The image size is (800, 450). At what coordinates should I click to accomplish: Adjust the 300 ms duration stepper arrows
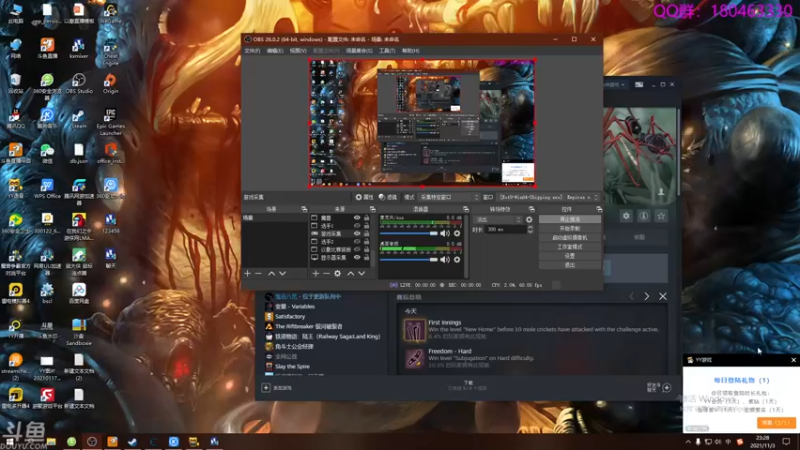(530, 230)
